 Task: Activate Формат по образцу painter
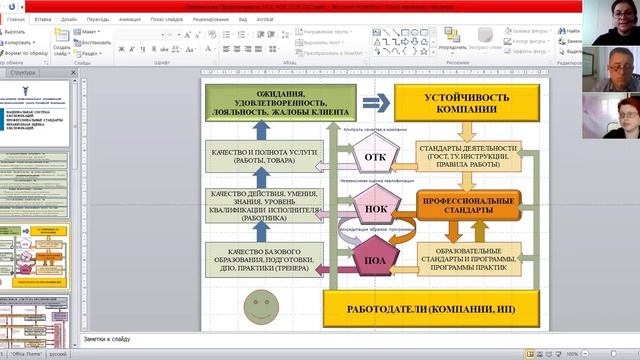pyautogui.click(x=24, y=53)
